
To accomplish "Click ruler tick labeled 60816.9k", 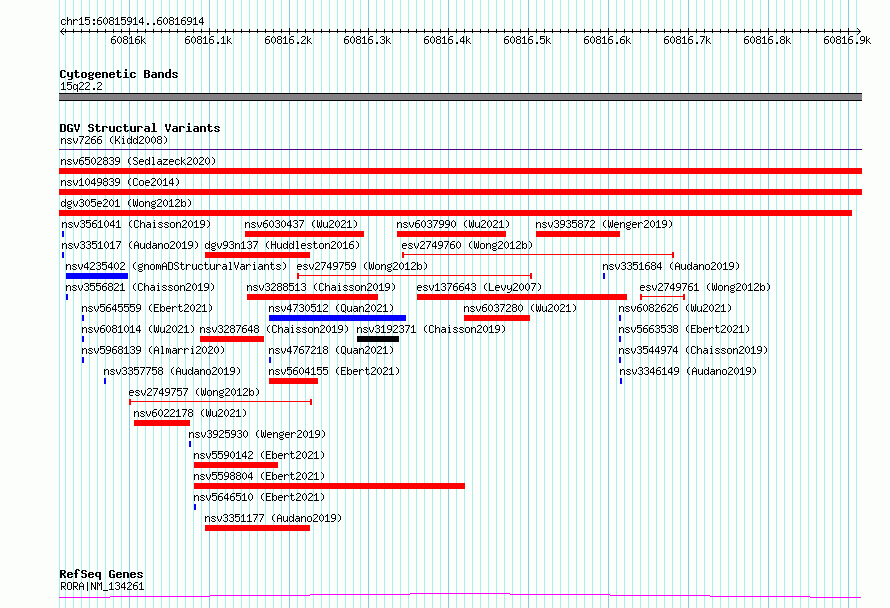I will click(847, 40).
